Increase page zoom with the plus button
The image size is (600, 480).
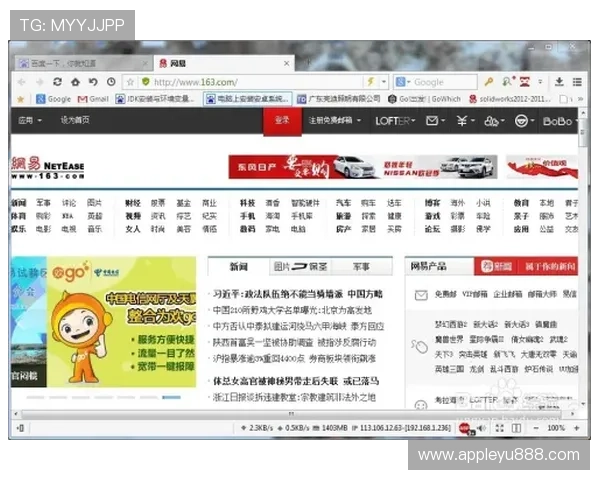tap(576, 428)
